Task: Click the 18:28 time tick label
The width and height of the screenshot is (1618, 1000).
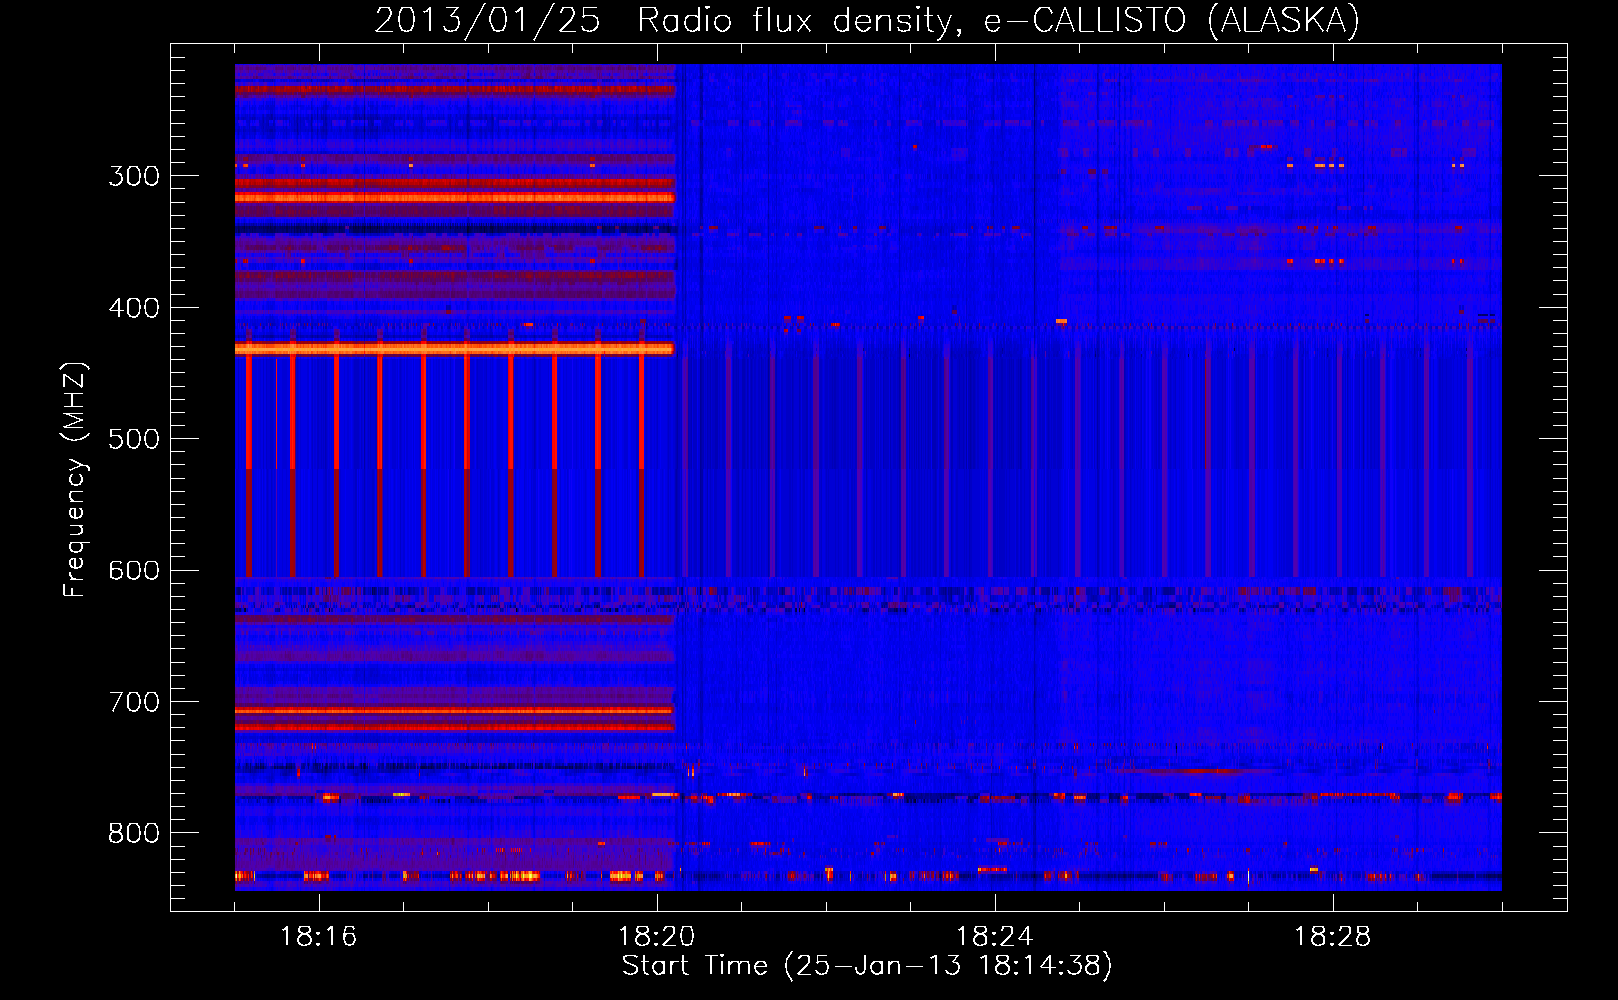Action: pyautogui.click(x=1332, y=937)
